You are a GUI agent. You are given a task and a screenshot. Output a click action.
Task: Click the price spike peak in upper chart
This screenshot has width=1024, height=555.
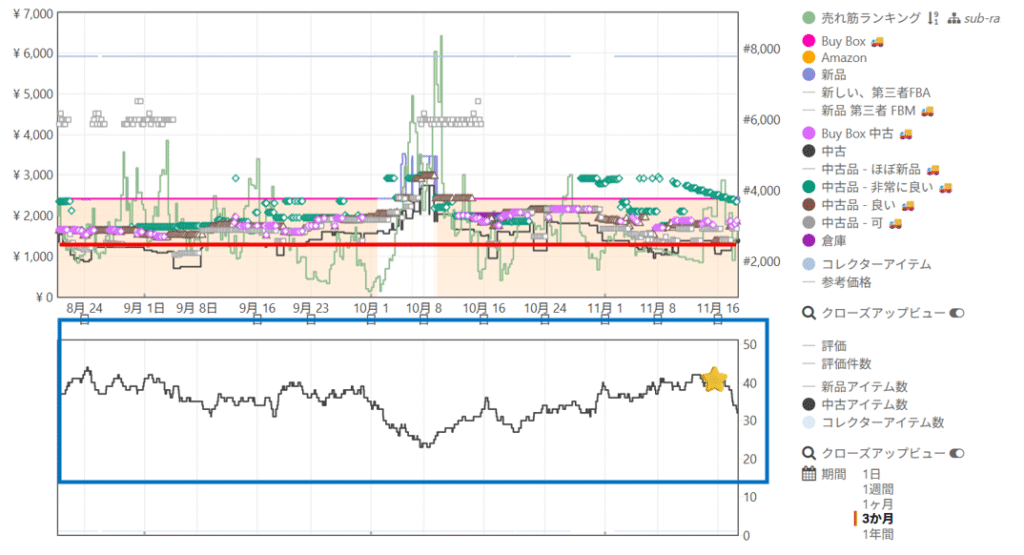click(441, 37)
